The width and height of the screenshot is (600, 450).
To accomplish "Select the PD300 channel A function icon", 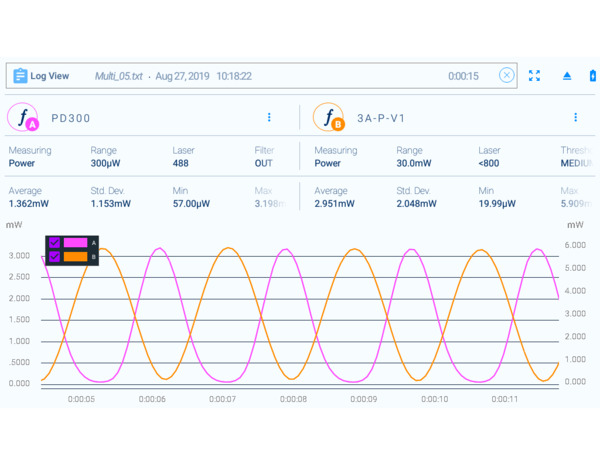I will pyautogui.click(x=23, y=118).
